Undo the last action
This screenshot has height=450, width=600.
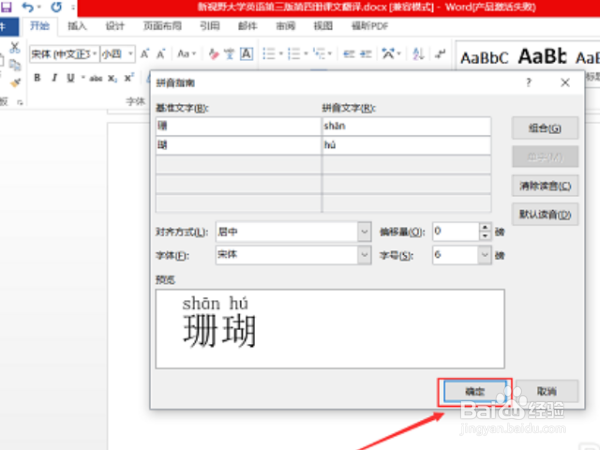[x=28, y=7]
